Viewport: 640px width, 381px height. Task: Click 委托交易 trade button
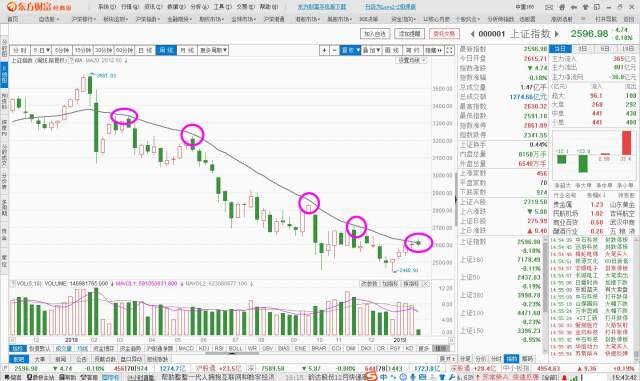point(444,34)
